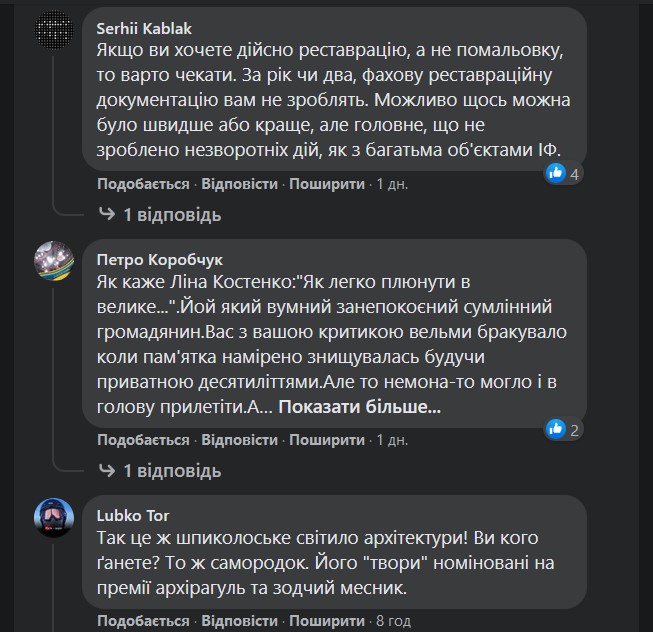Click Петро Коробчук's profile avatar

coord(54,262)
